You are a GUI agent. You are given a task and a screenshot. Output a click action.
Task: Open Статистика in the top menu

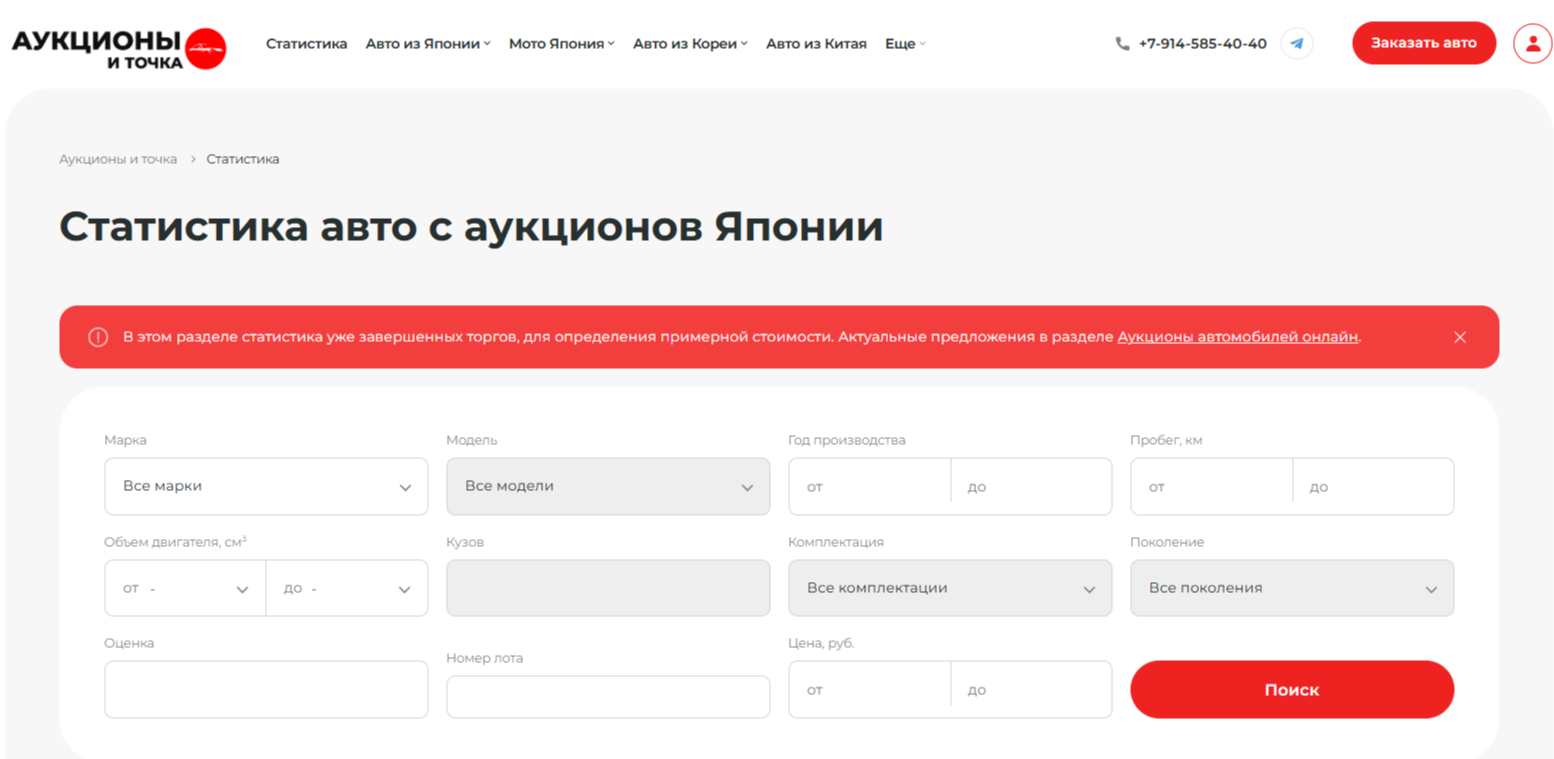[306, 44]
